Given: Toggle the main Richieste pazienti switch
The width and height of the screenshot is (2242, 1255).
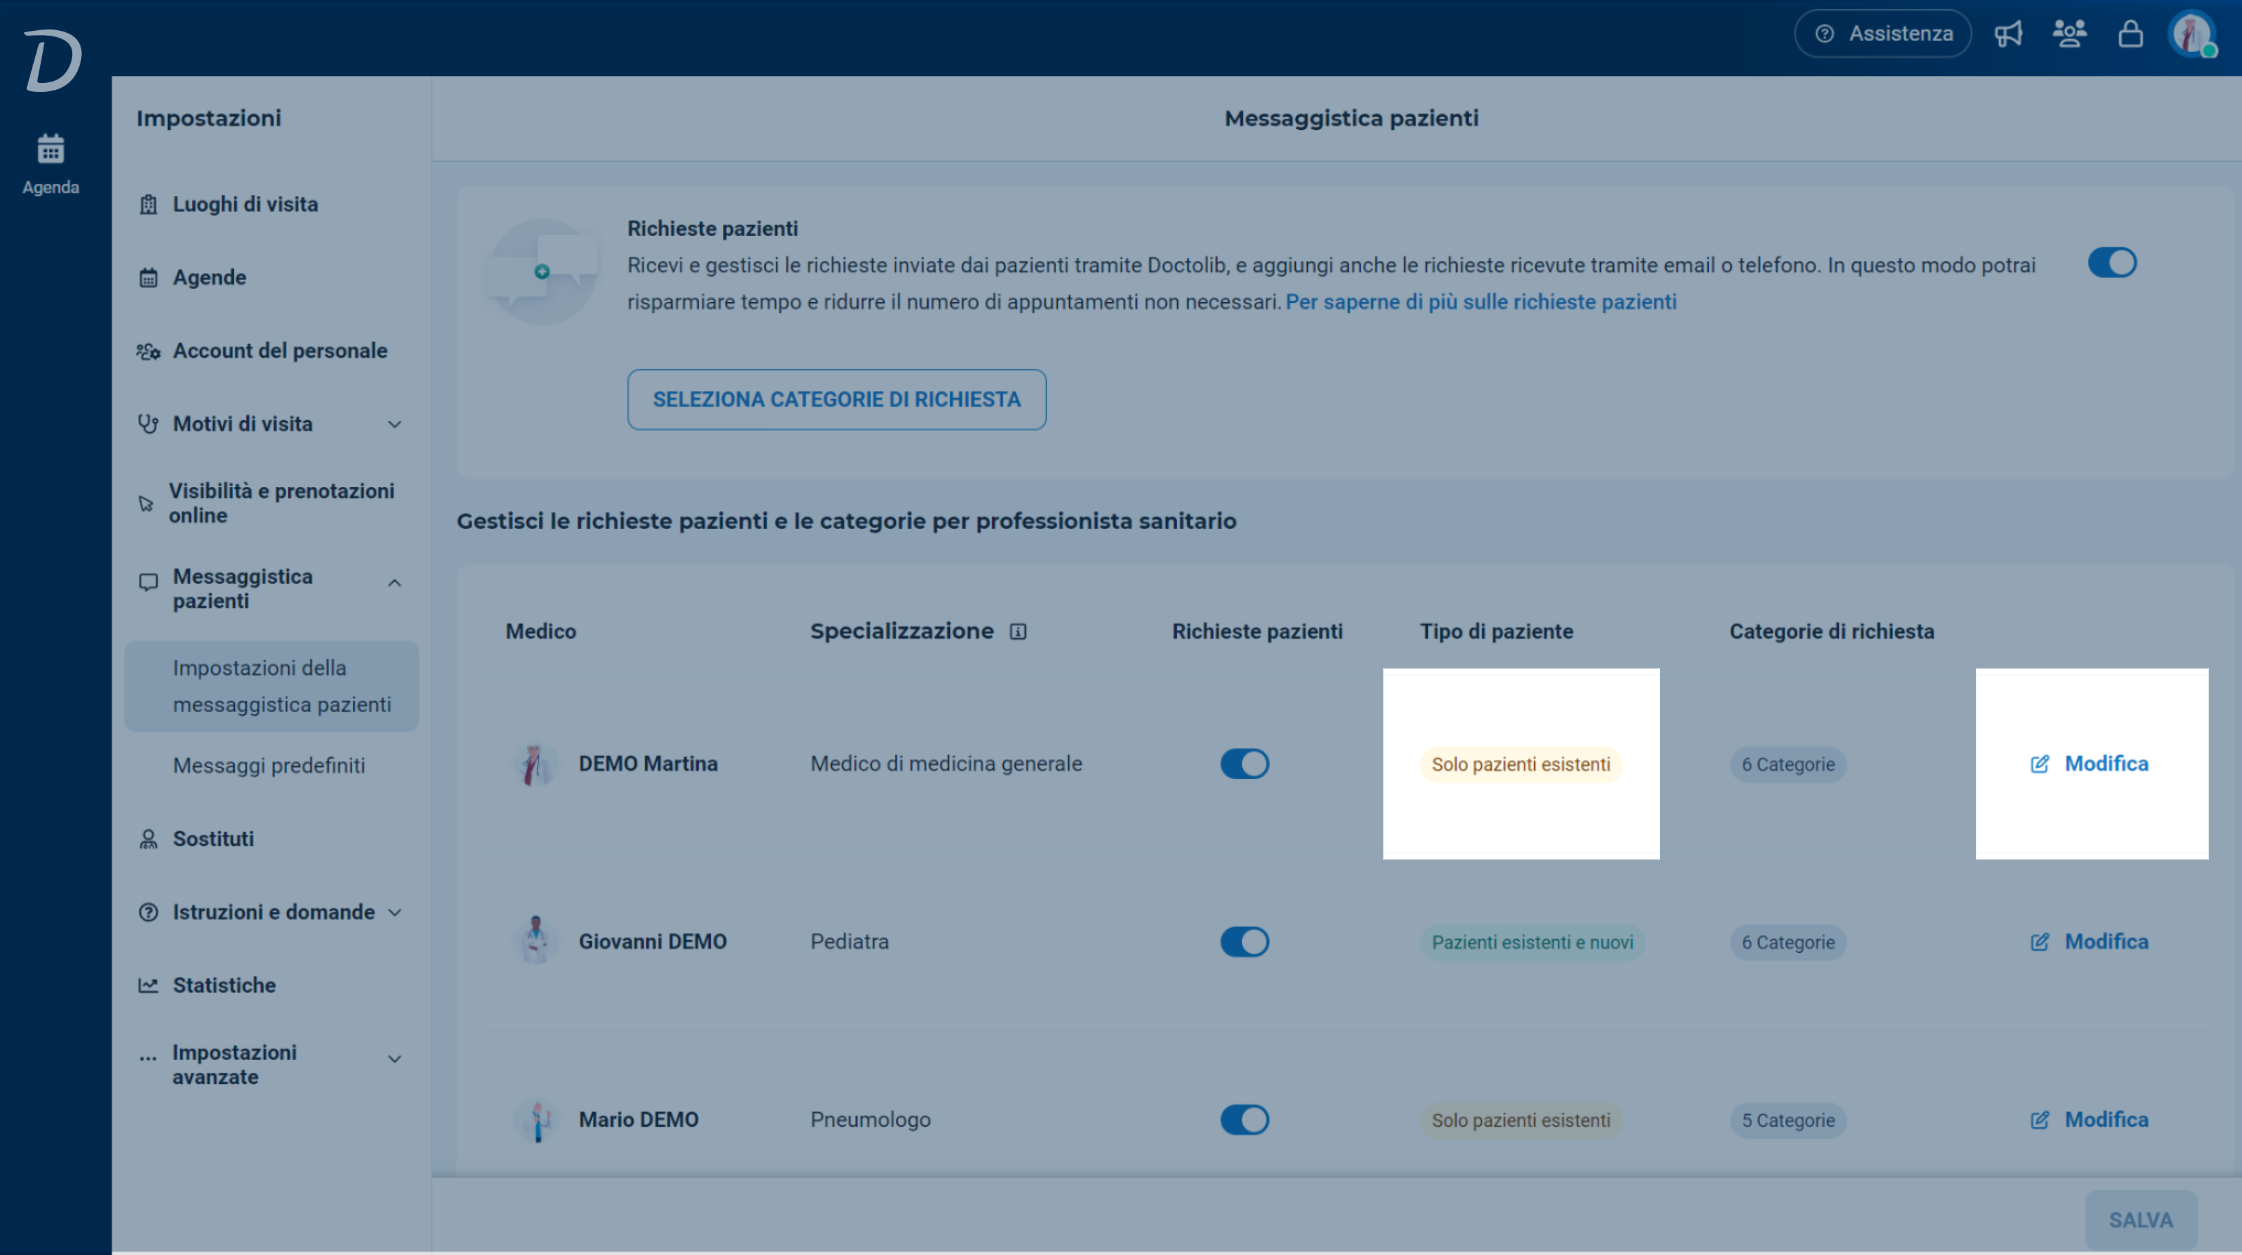Looking at the screenshot, I should (2112, 263).
